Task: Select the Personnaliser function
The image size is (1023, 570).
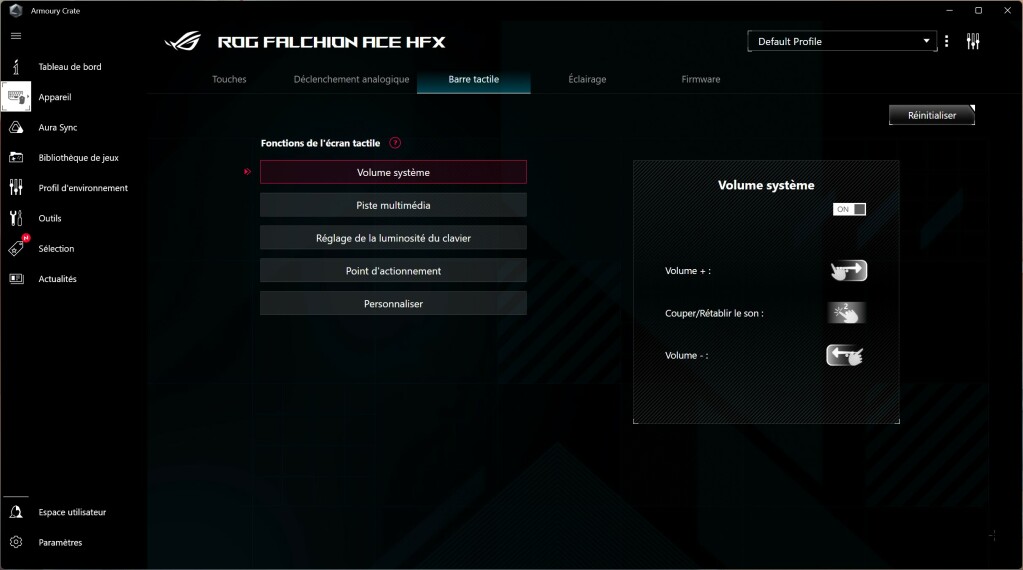Action: point(393,303)
